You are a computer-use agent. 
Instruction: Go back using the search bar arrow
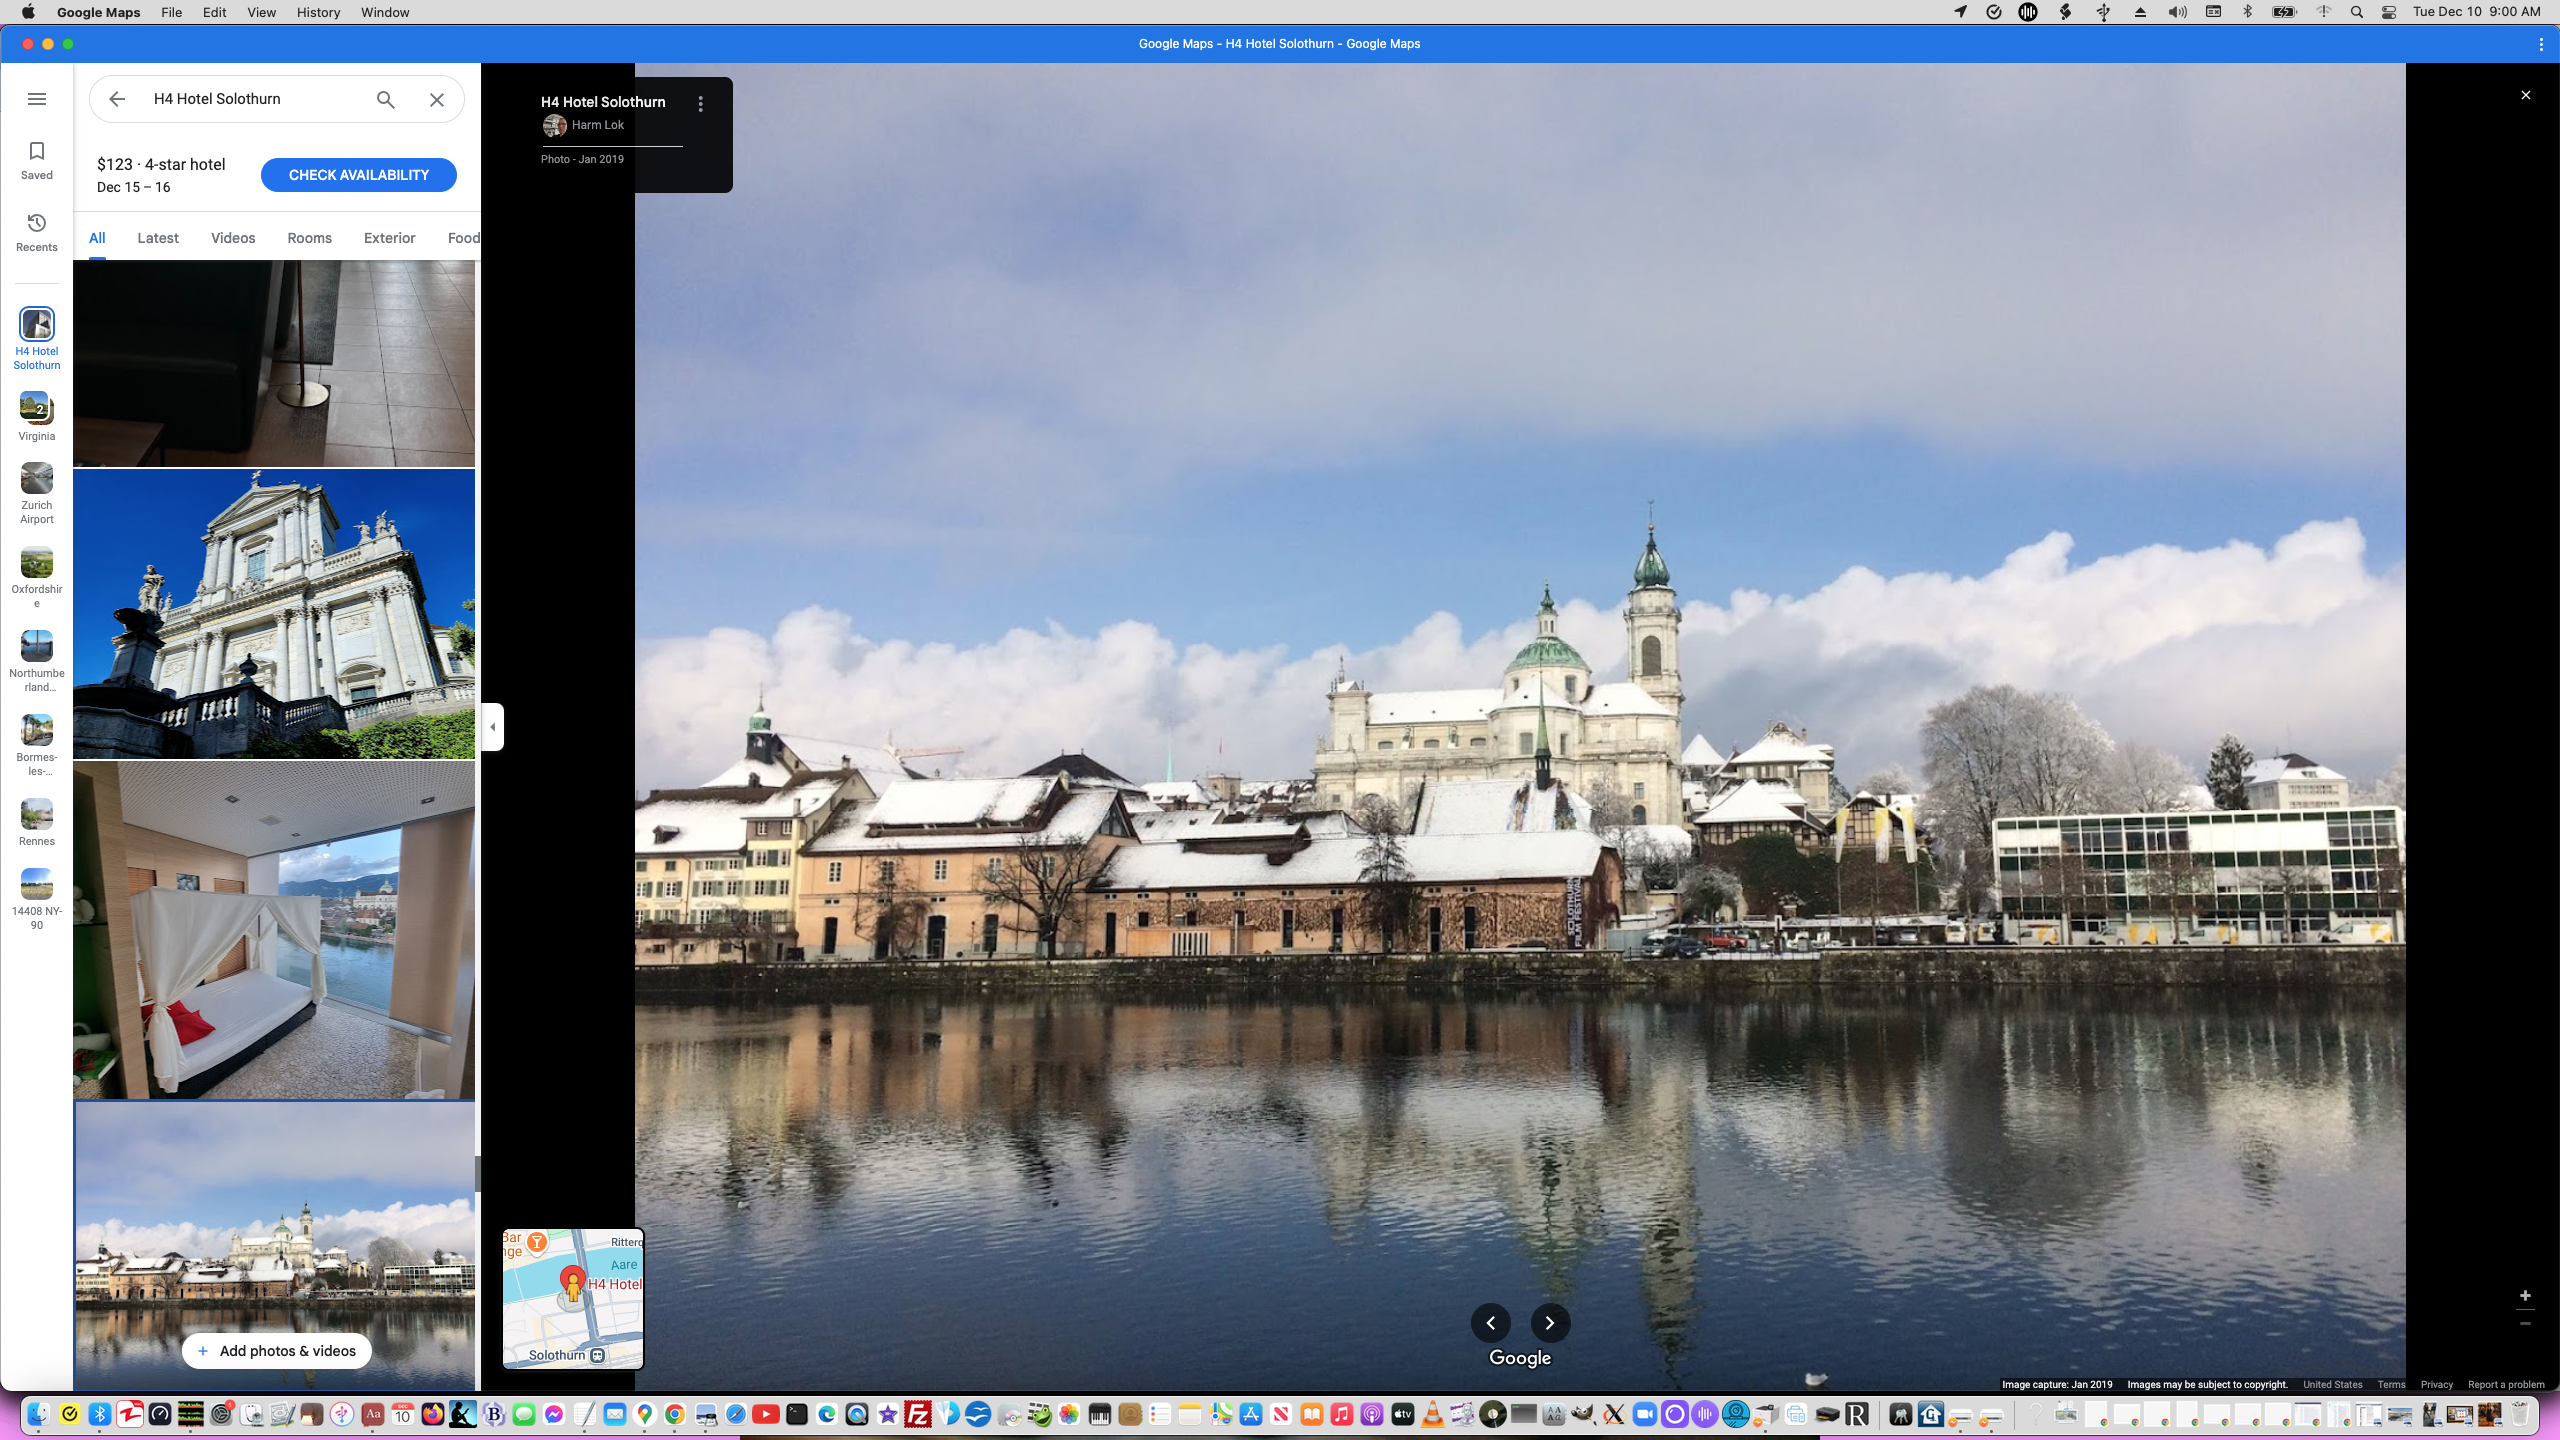pyautogui.click(x=117, y=99)
